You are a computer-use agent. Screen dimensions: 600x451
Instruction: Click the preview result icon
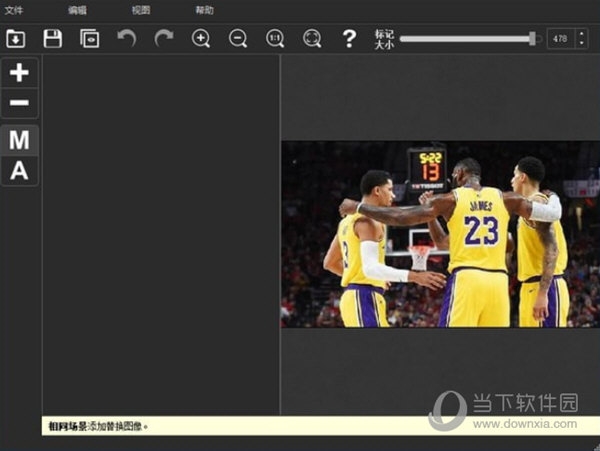[x=90, y=39]
